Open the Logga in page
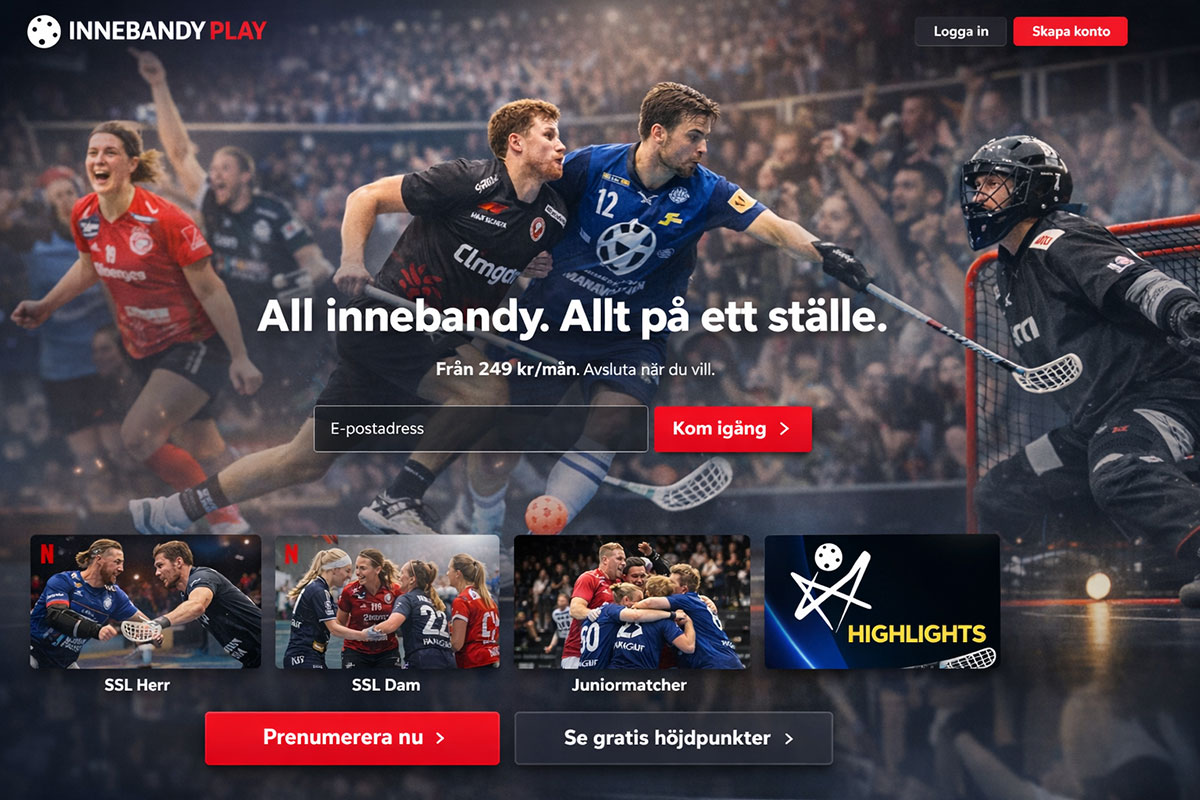The image size is (1200, 800). pos(961,31)
